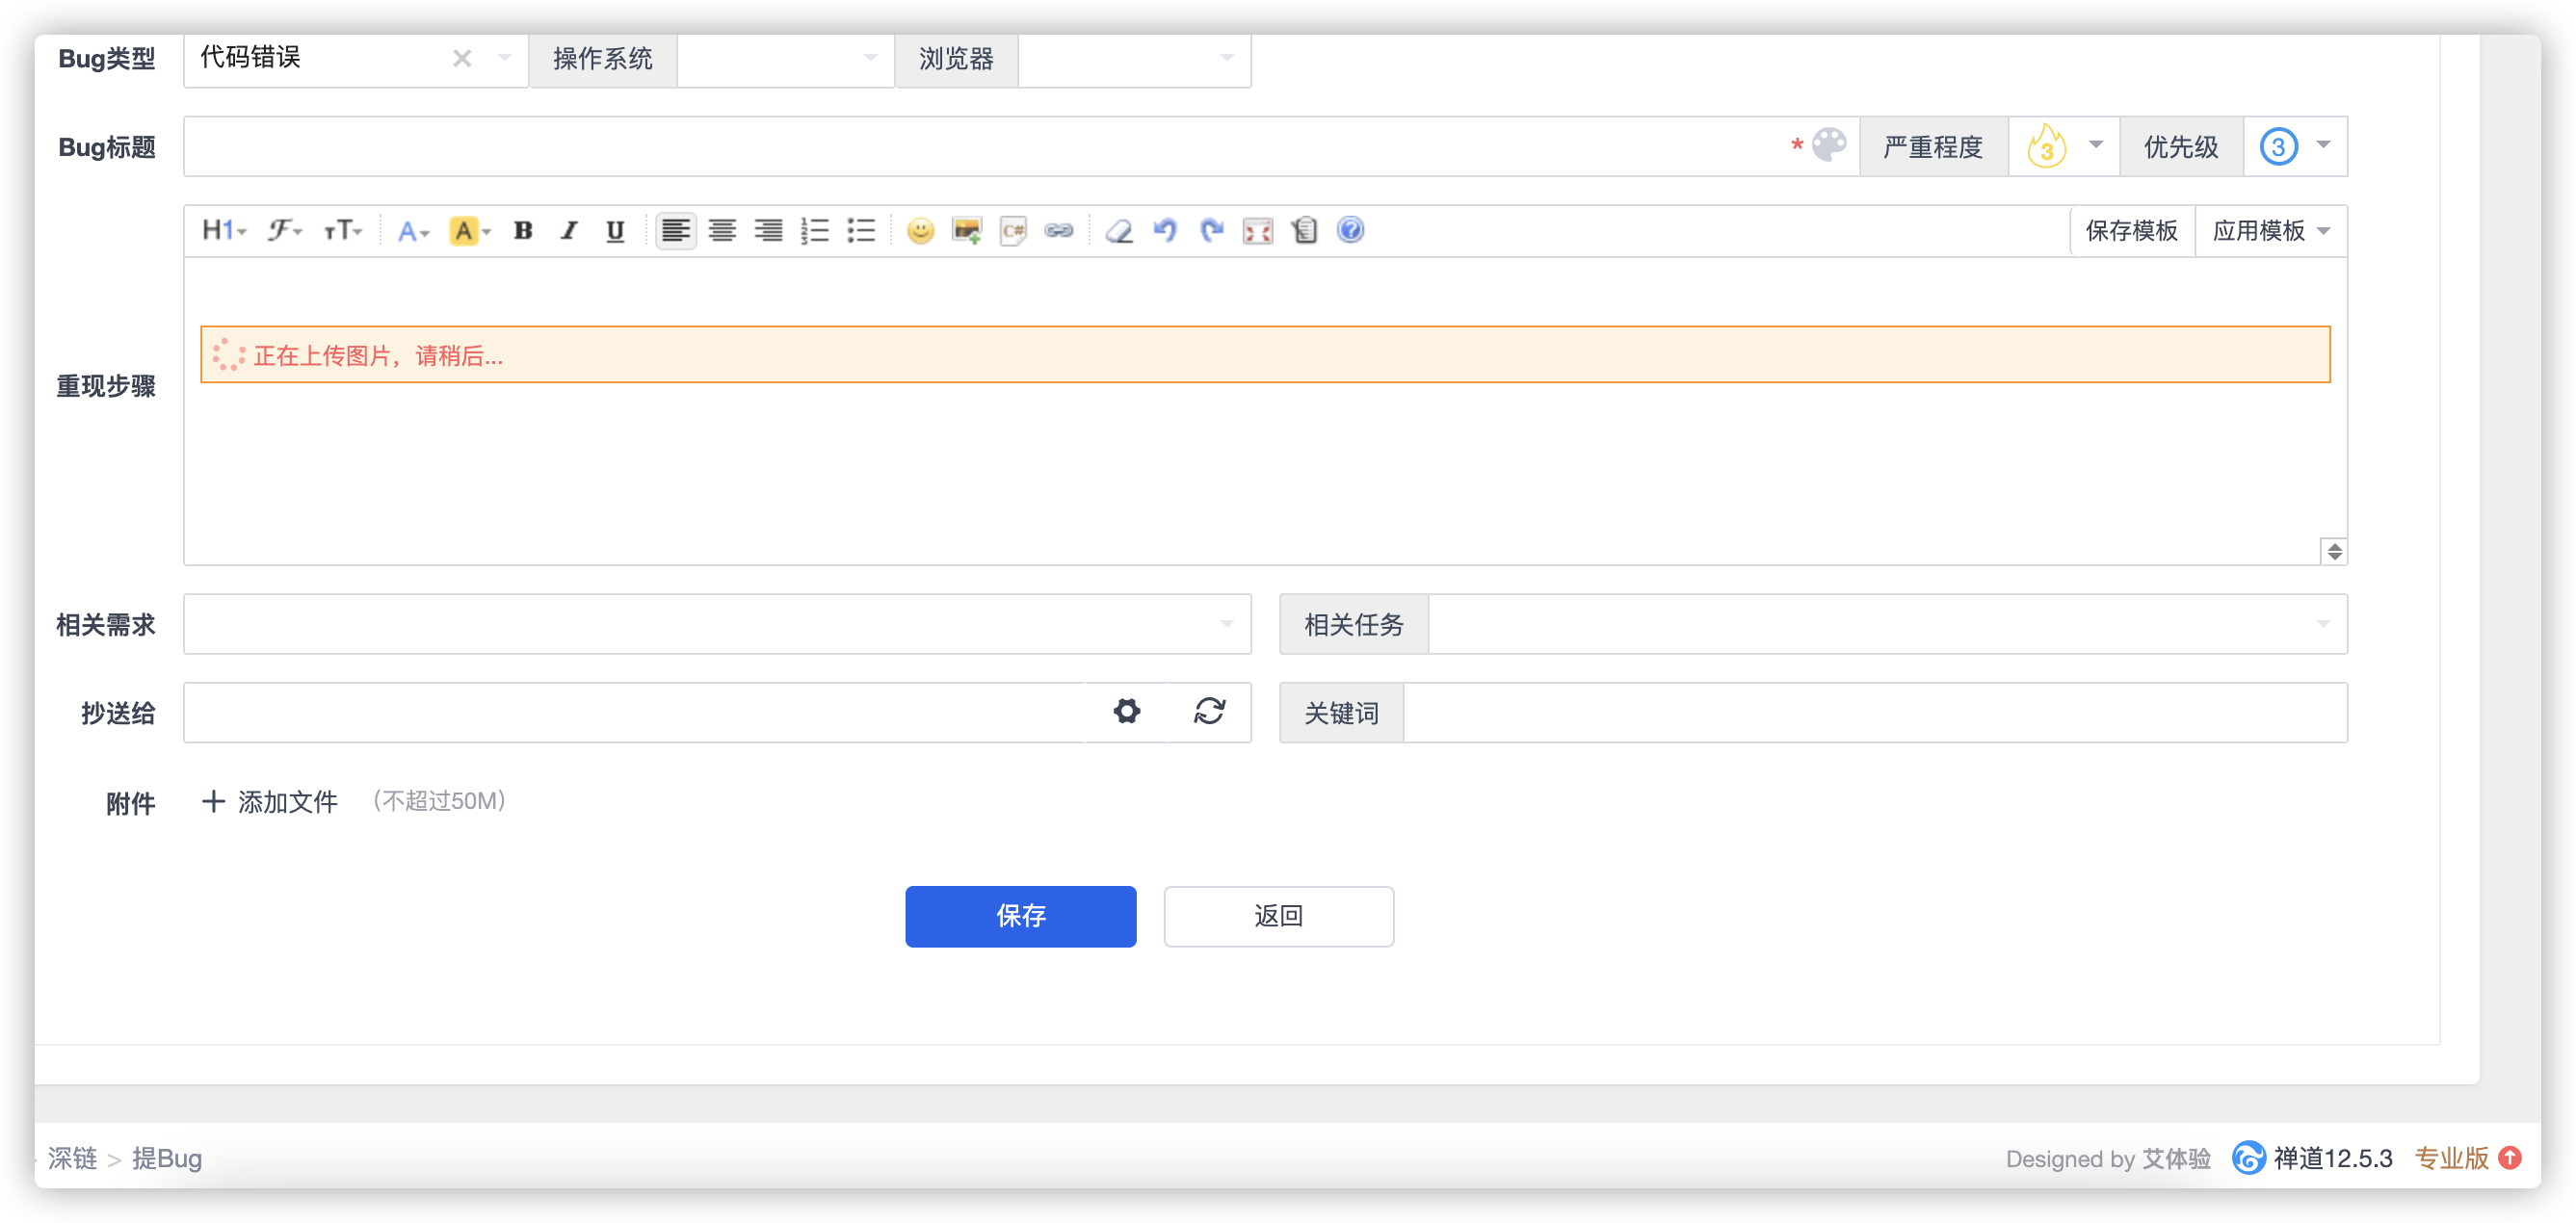Click the eraser clear formatting icon

pyautogui.click(x=1118, y=231)
